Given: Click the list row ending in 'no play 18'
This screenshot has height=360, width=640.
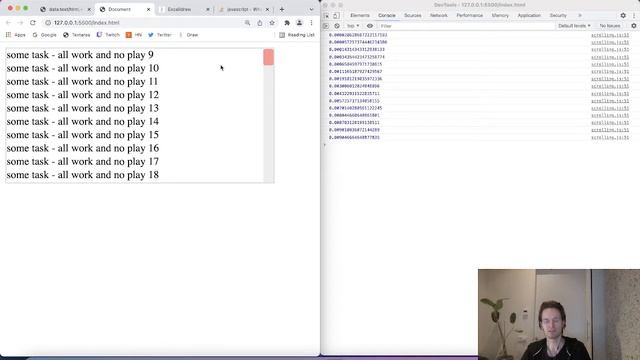Looking at the screenshot, I should point(134,175).
